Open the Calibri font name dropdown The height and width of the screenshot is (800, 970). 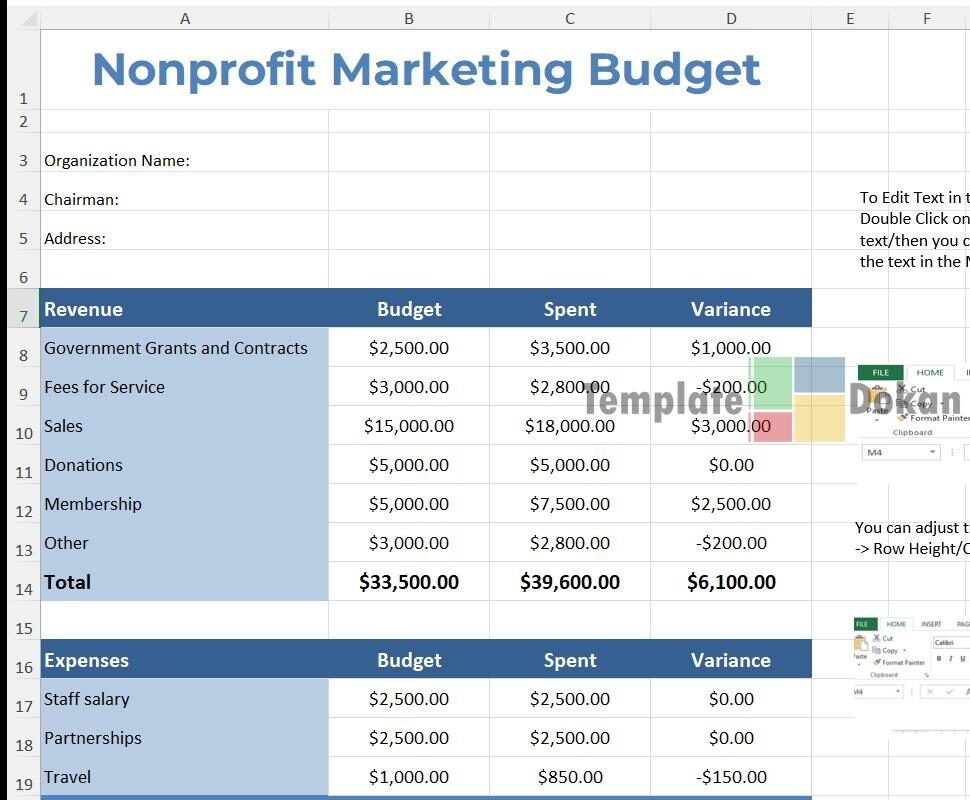click(x=955, y=642)
